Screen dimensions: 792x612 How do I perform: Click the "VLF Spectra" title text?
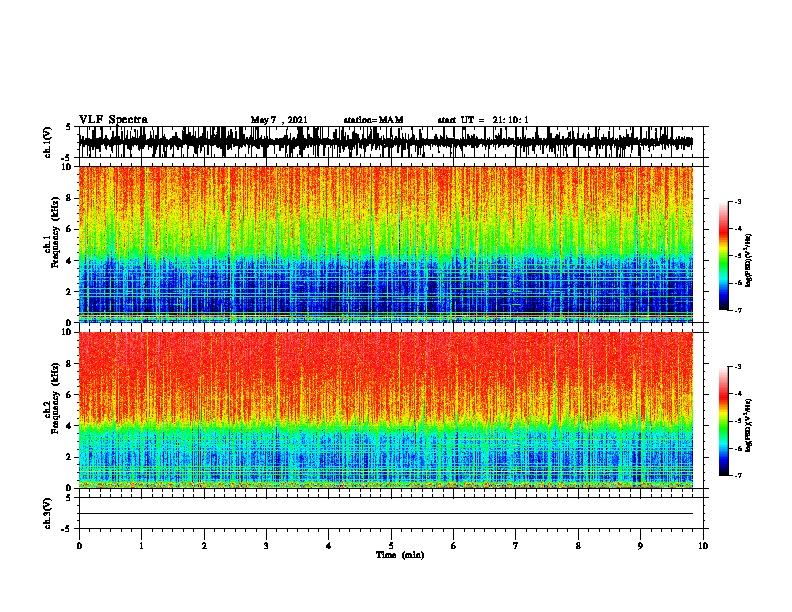[113, 120]
